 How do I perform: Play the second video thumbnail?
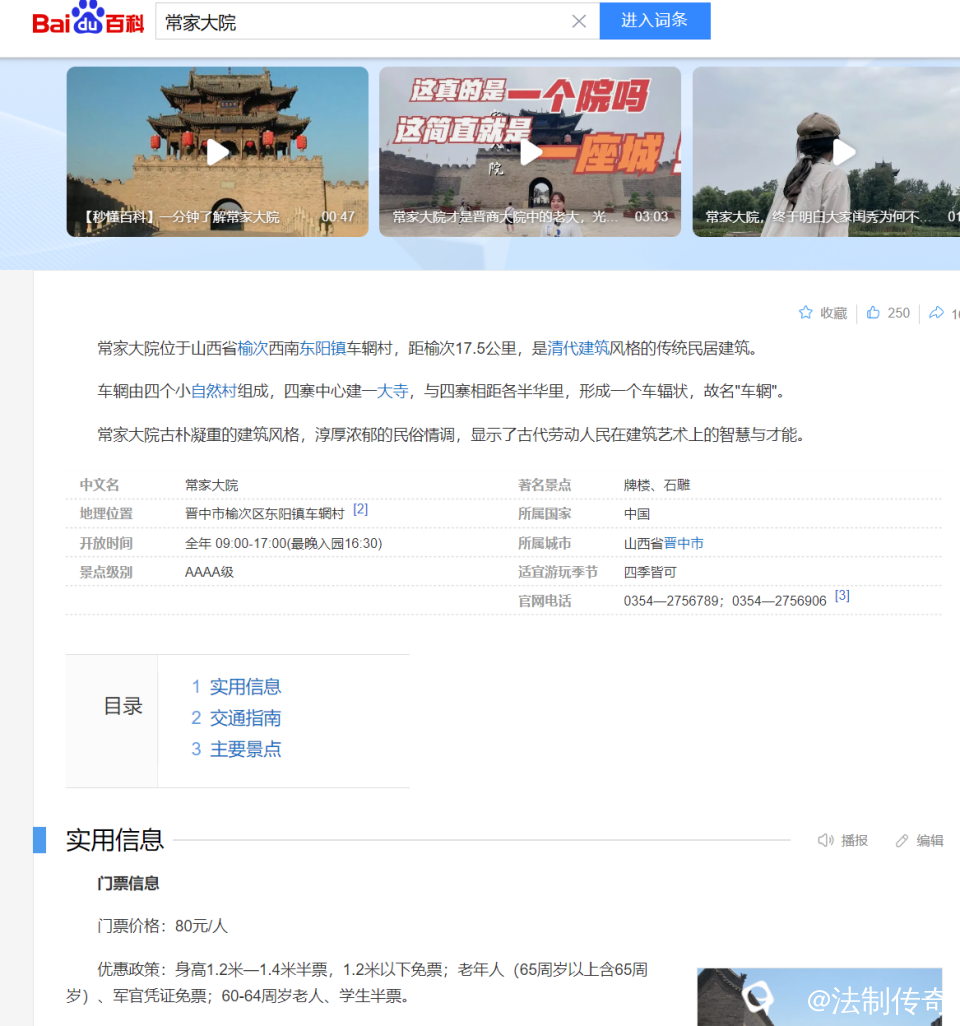pyautogui.click(x=530, y=152)
